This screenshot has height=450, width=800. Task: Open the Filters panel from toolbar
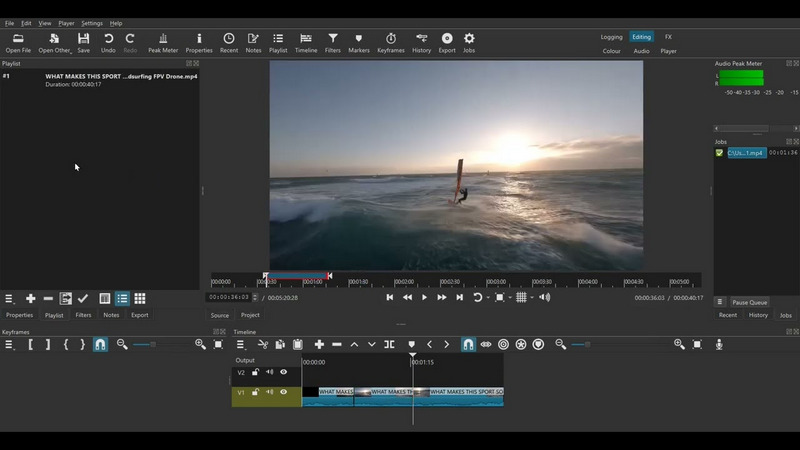(x=333, y=43)
